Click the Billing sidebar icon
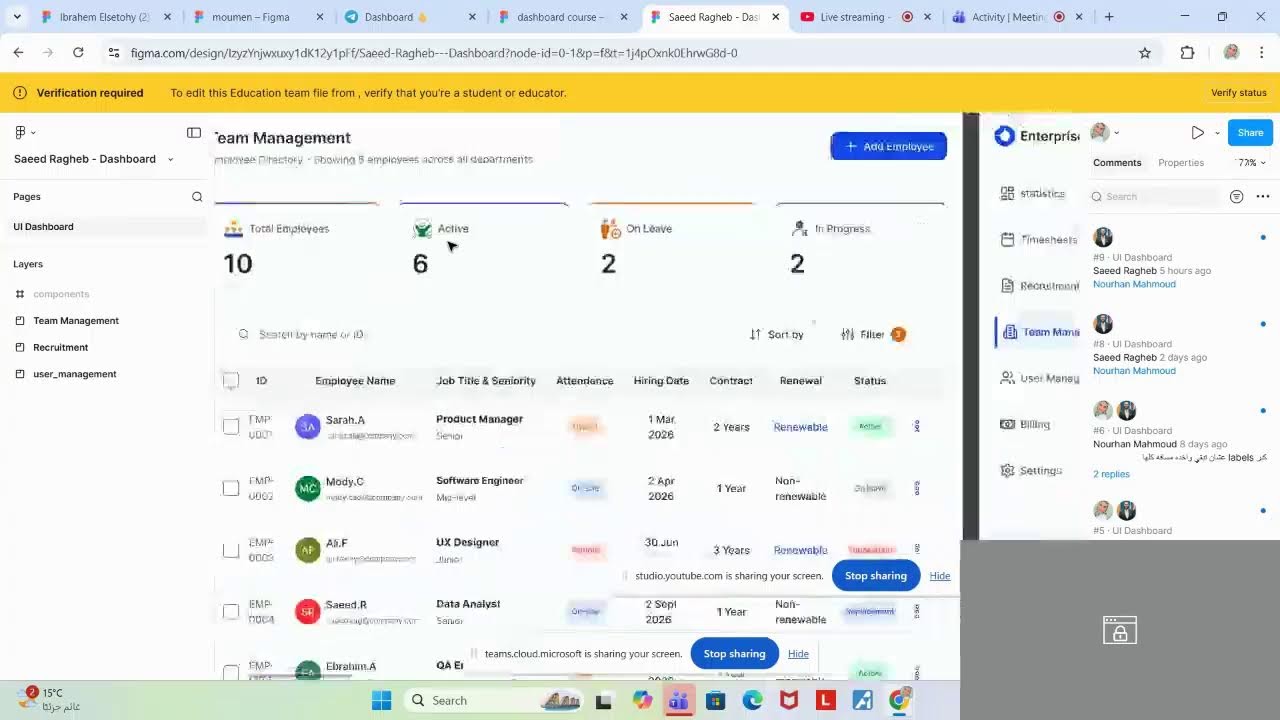Screen dimensions: 1280x720 point(1007,424)
